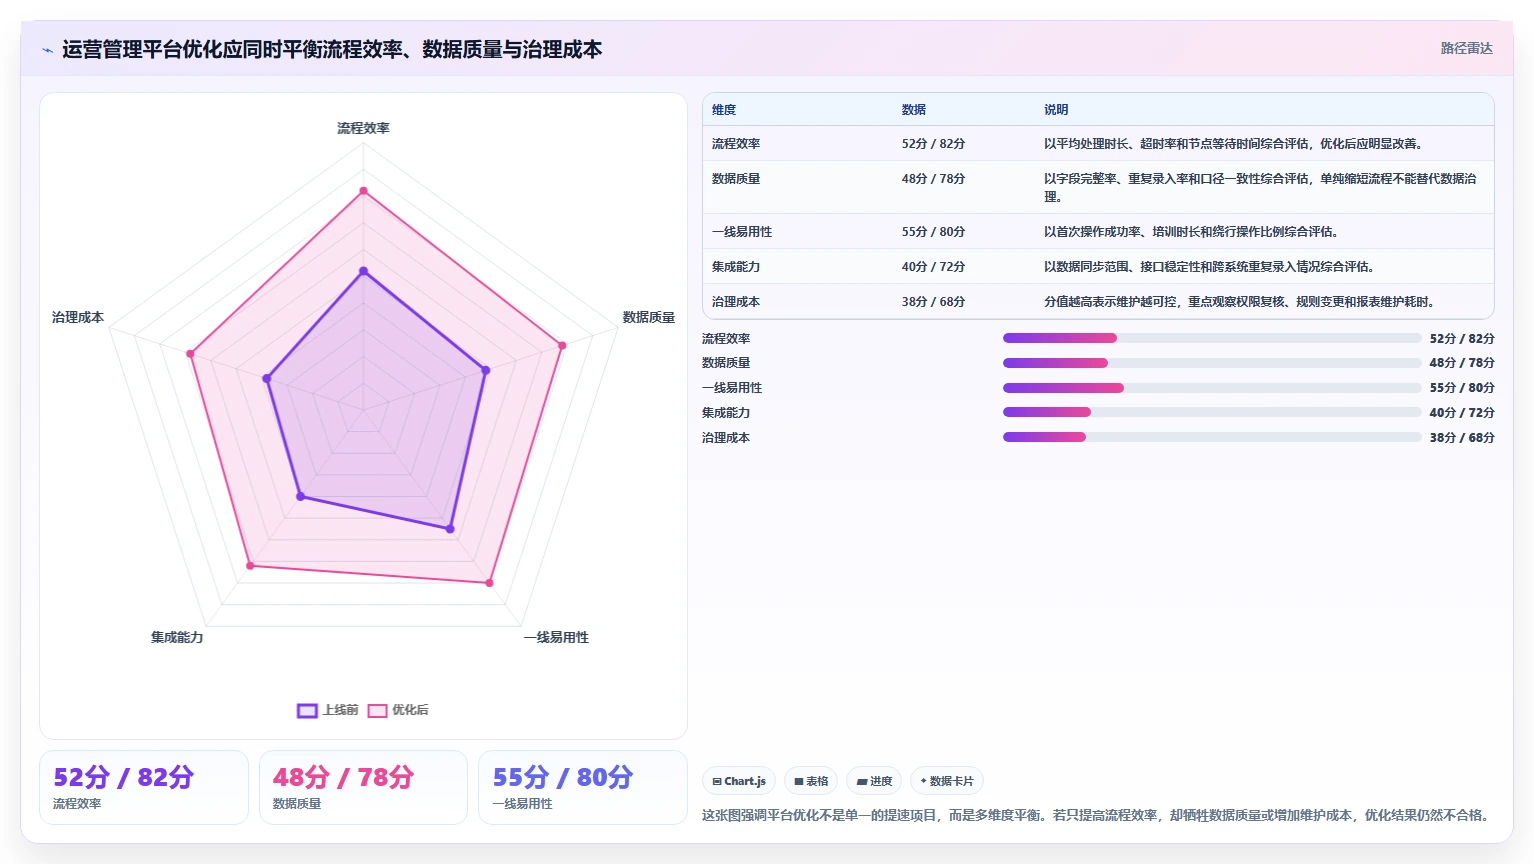1534x864 pixels.
Task: Click the summary paragraph below the tag chips
Action: 1096,815
